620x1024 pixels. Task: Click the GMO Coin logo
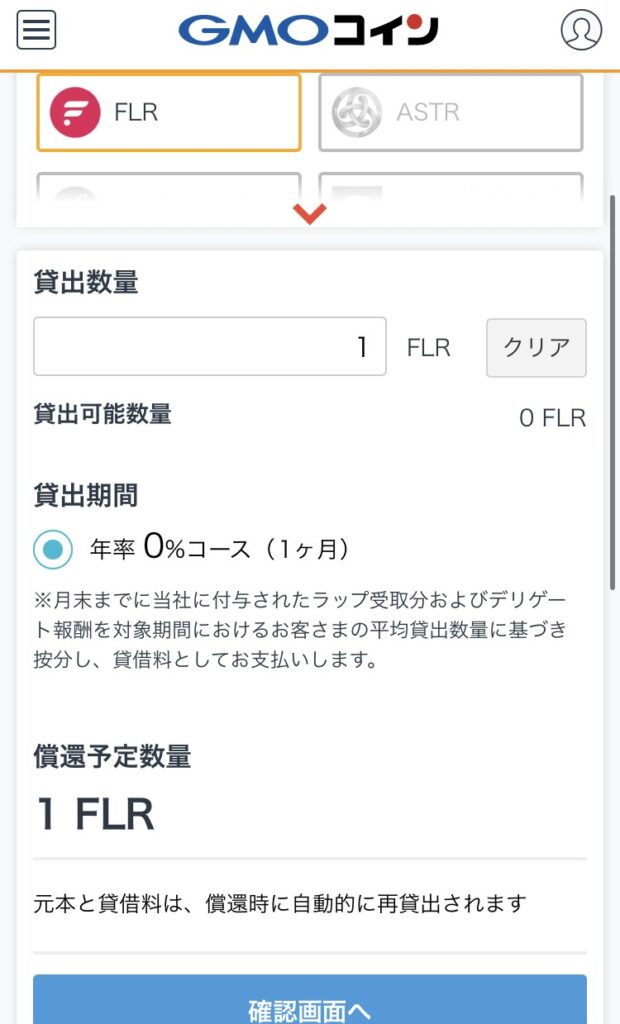tap(308, 30)
